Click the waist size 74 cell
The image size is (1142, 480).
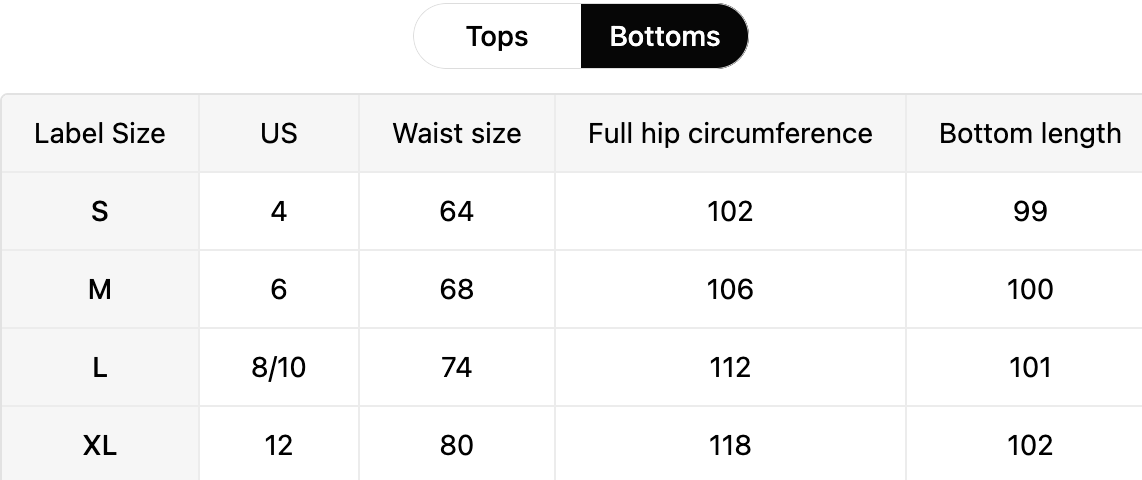coord(457,368)
